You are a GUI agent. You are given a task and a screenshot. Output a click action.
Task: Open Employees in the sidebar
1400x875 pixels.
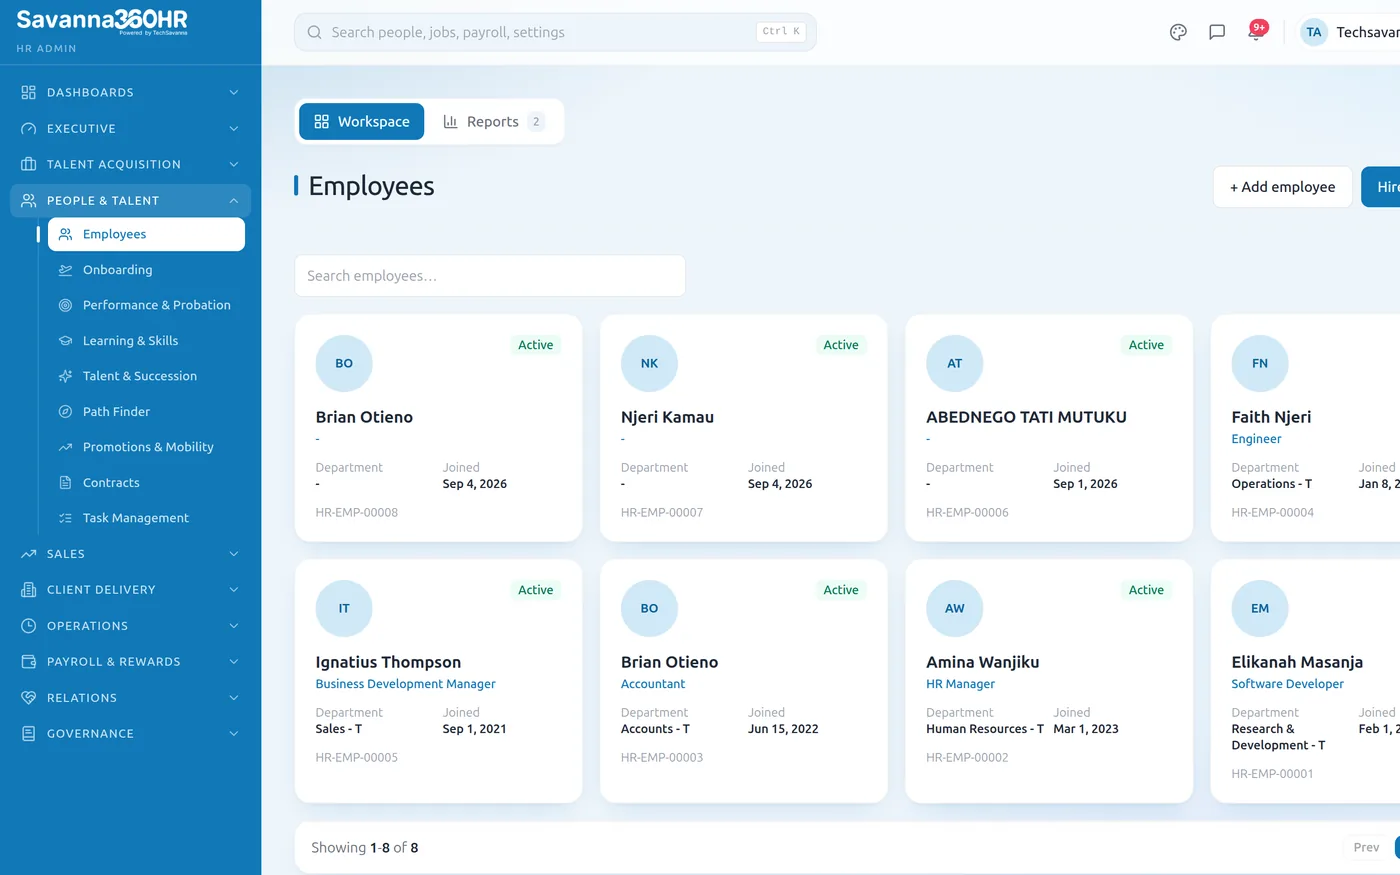[x=146, y=234]
